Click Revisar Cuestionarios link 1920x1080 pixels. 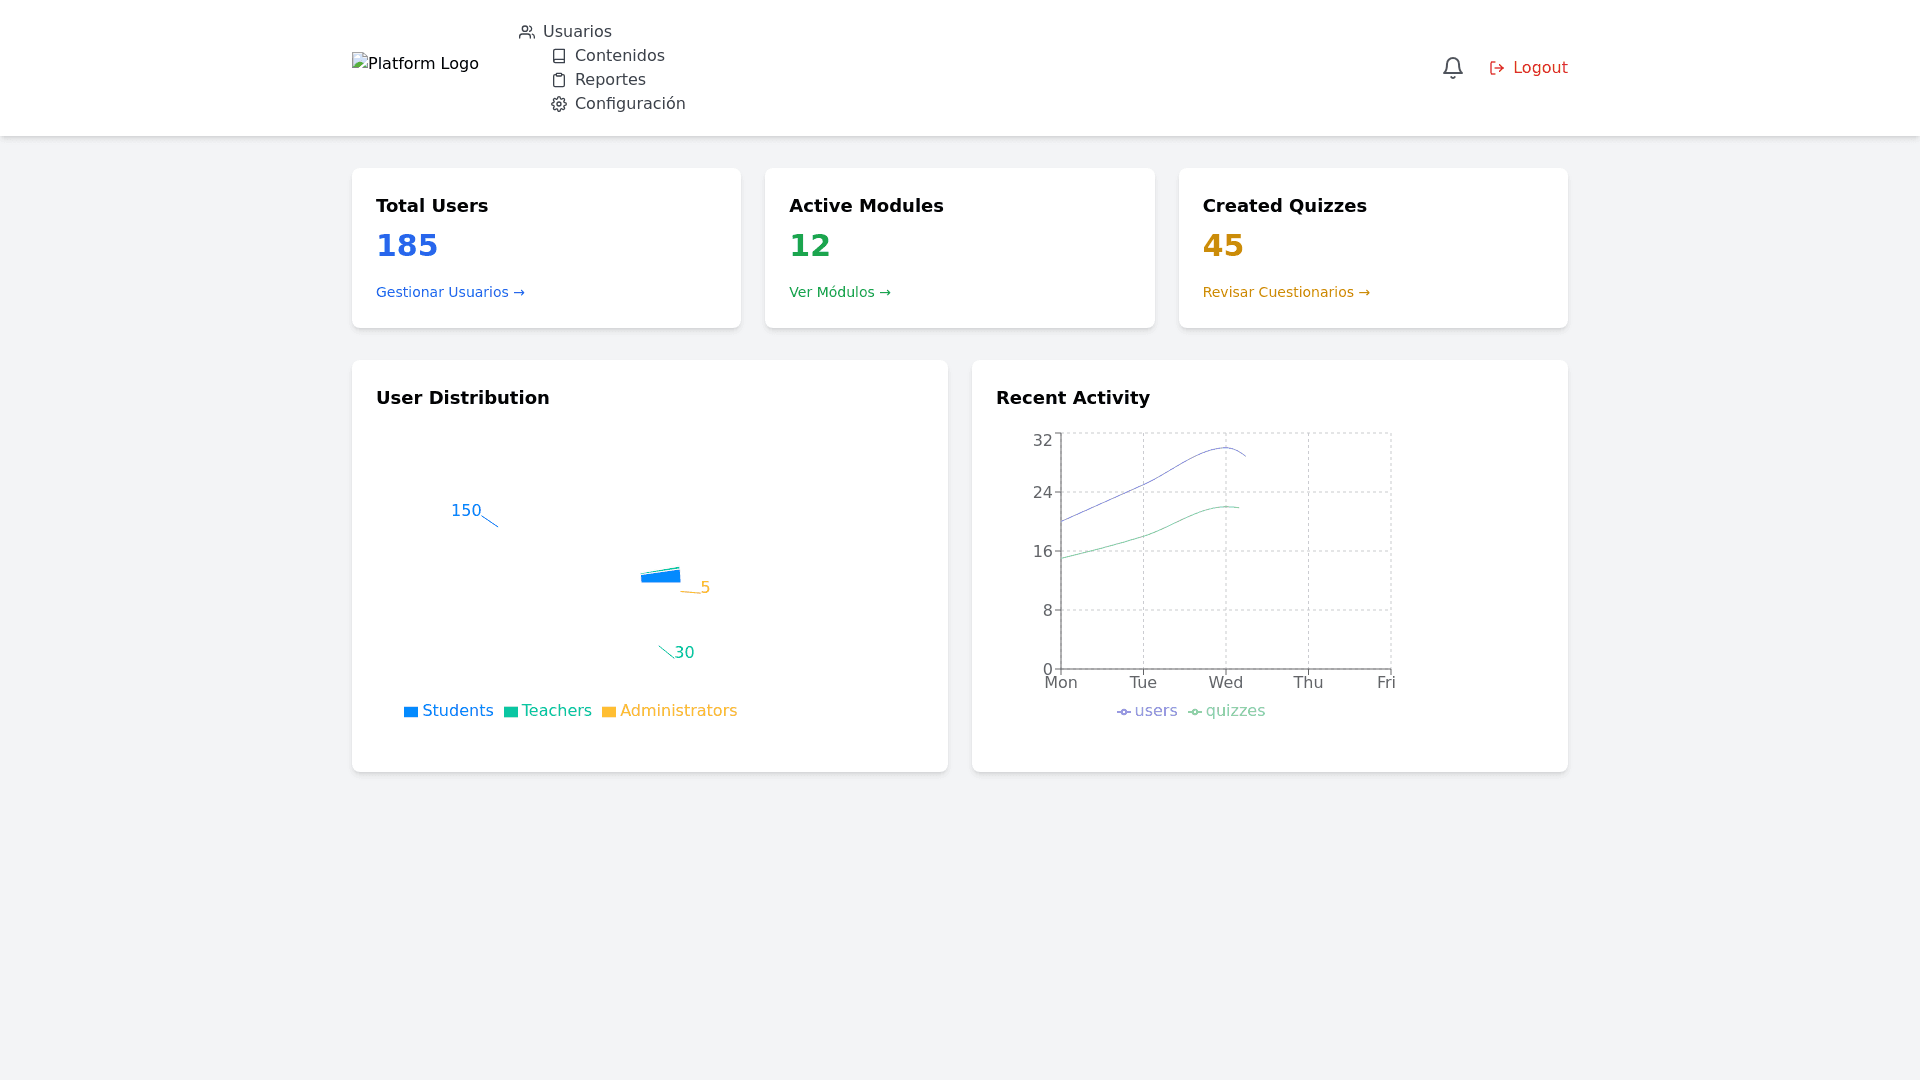(x=1285, y=292)
